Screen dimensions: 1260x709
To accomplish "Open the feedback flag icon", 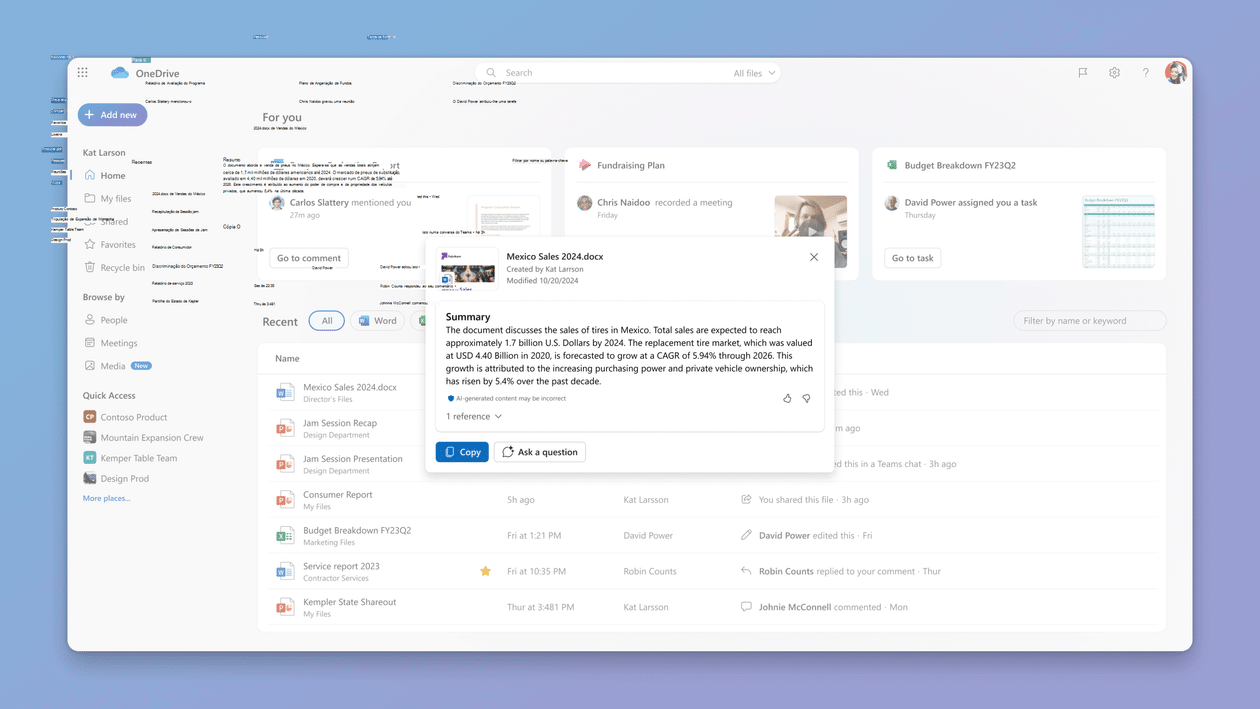I will point(1082,72).
